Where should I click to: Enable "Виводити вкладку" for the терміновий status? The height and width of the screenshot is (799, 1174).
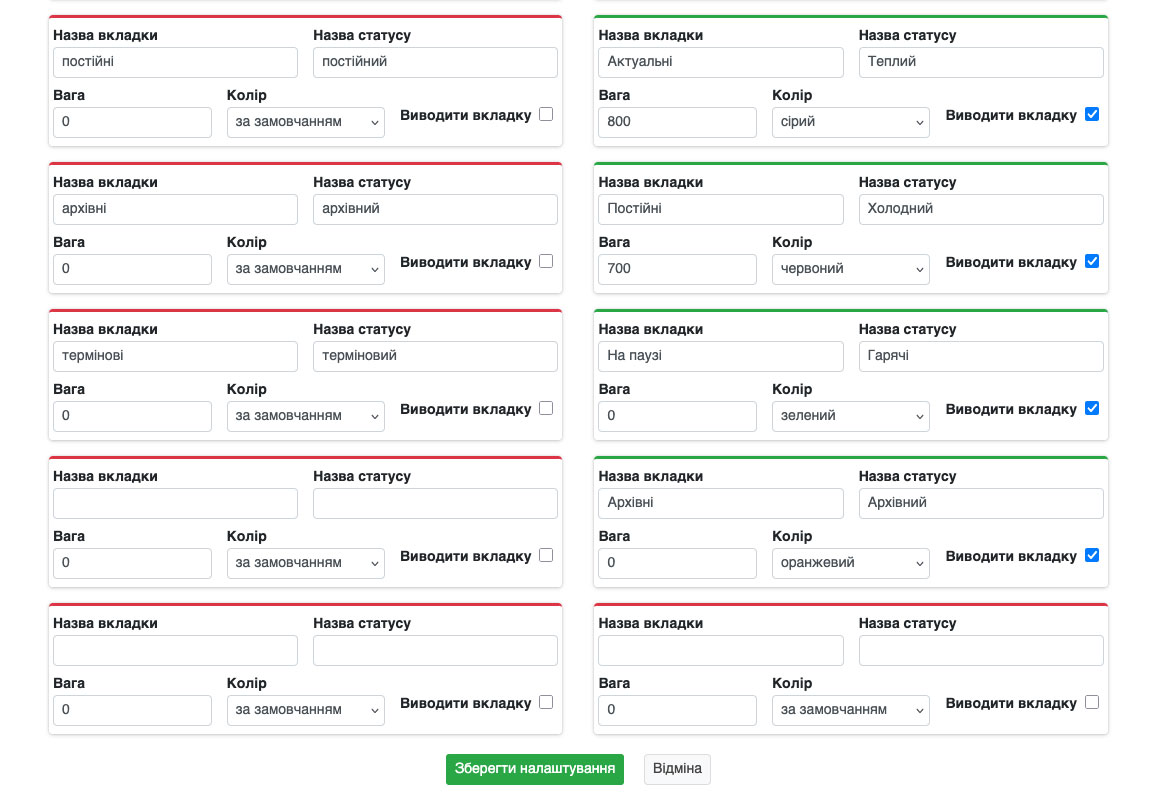546,408
